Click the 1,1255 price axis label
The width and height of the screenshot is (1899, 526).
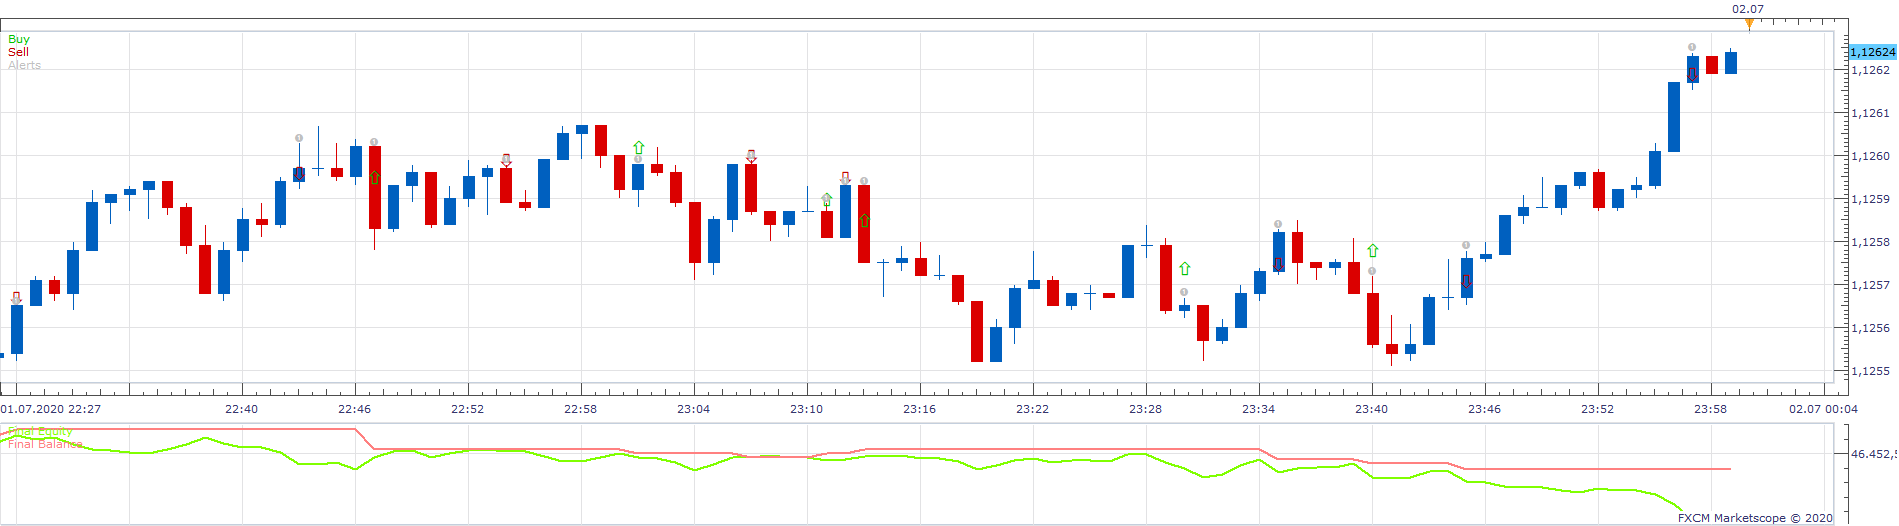tap(1870, 371)
